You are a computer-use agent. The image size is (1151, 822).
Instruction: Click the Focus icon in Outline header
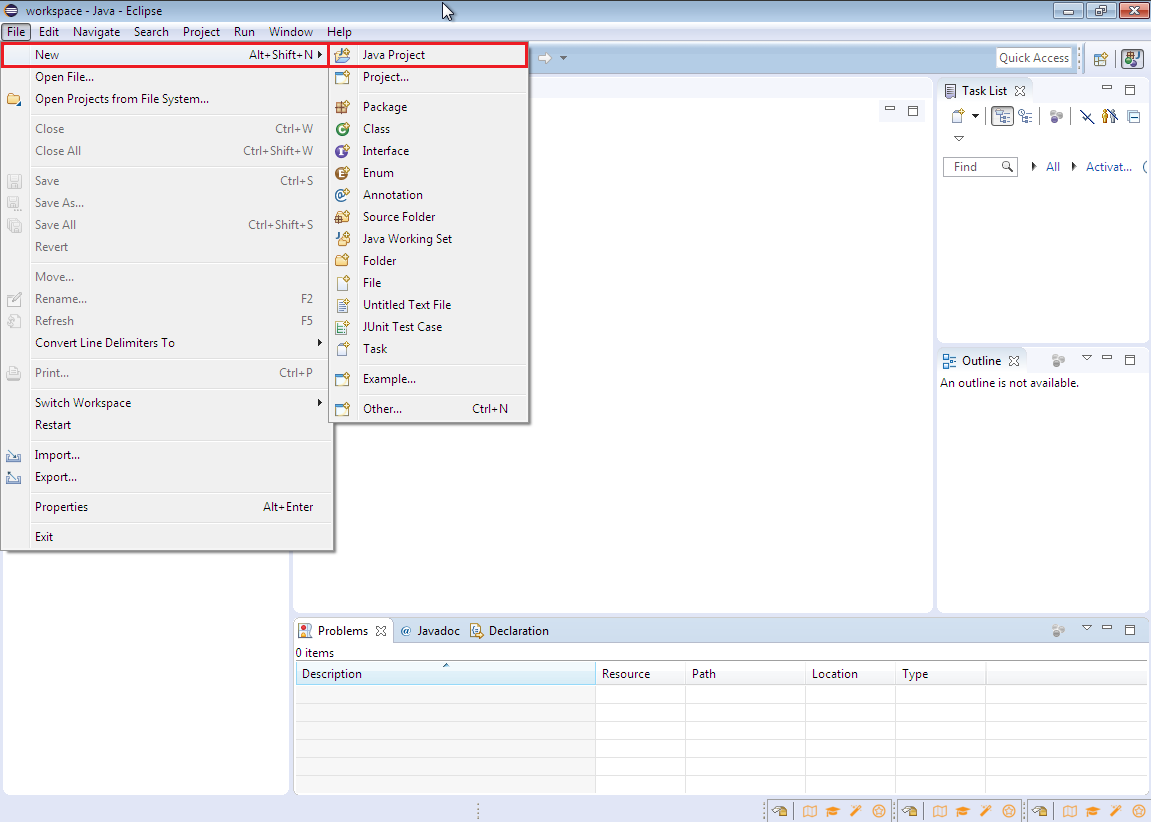click(1058, 360)
